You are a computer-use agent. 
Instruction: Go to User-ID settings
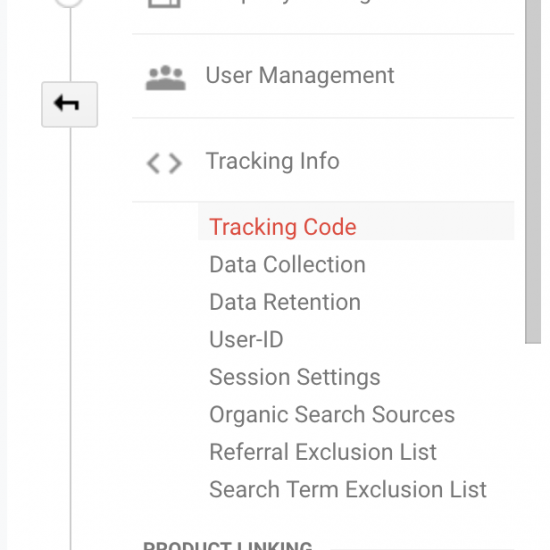pyautogui.click(x=246, y=339)
